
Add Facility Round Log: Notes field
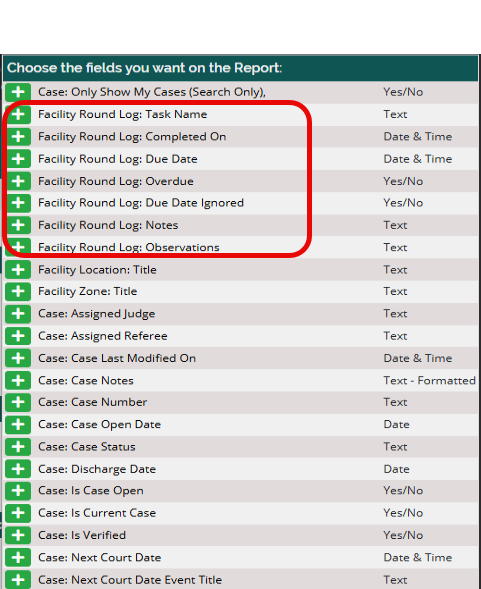pos(18,225)
